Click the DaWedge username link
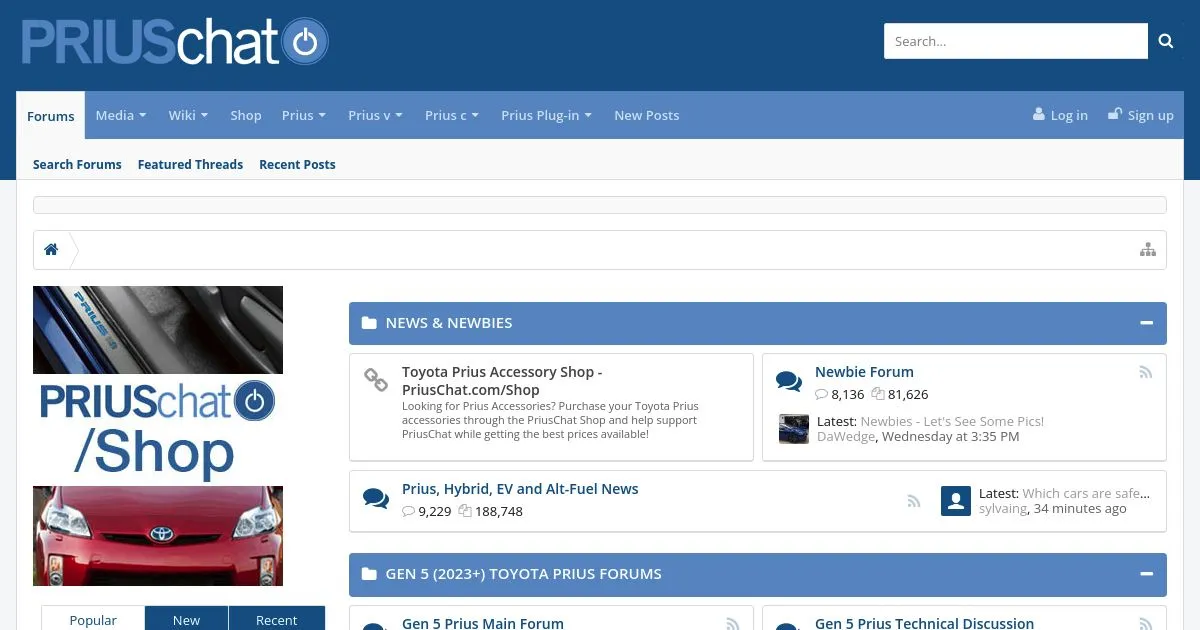 click(x=846, y=436)
